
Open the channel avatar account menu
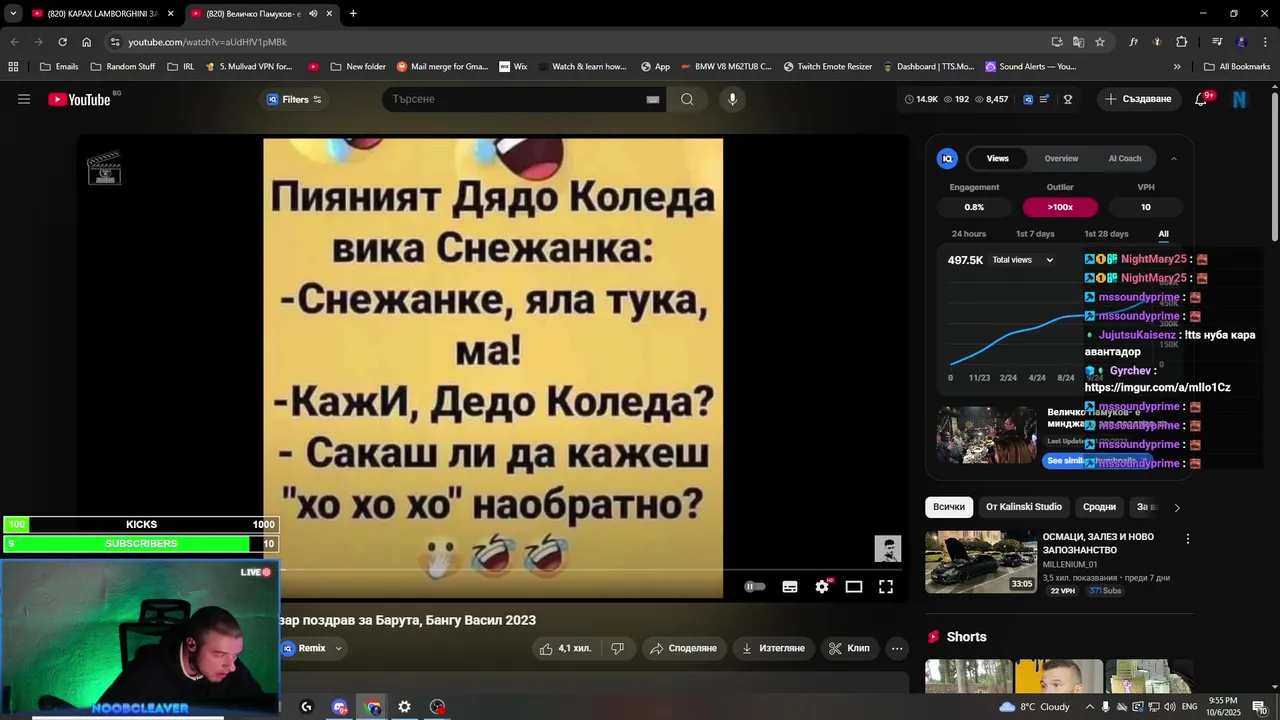[1240, 99]
